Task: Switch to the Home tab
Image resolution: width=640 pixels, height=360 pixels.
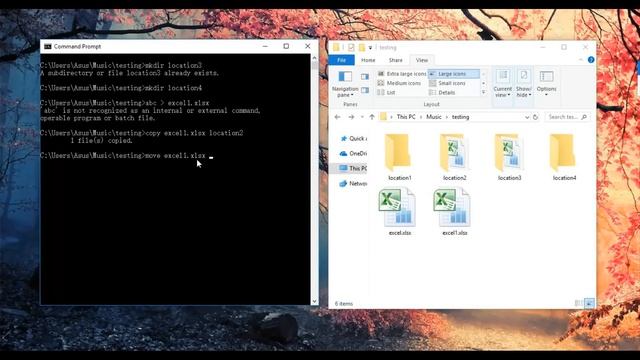Action: coord(368,60)
